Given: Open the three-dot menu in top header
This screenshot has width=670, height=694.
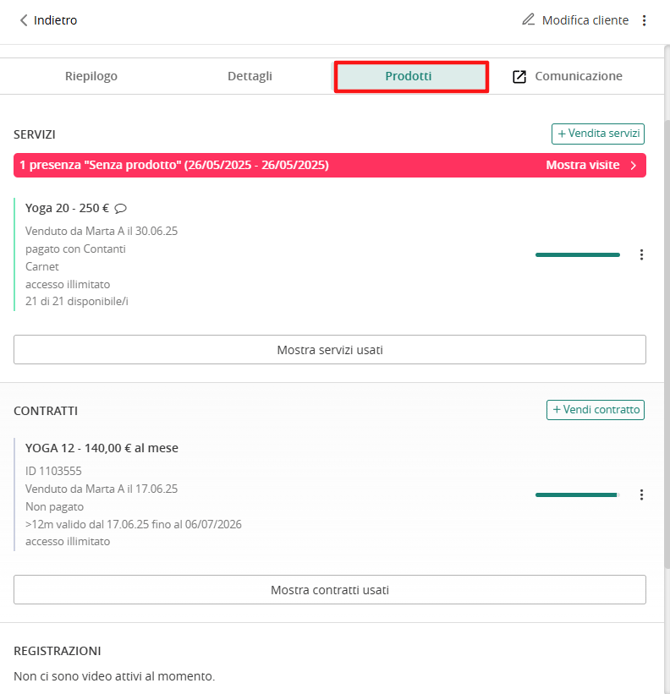Looking at the screenshot, I should pyautogui.click(x=644, y=20).
